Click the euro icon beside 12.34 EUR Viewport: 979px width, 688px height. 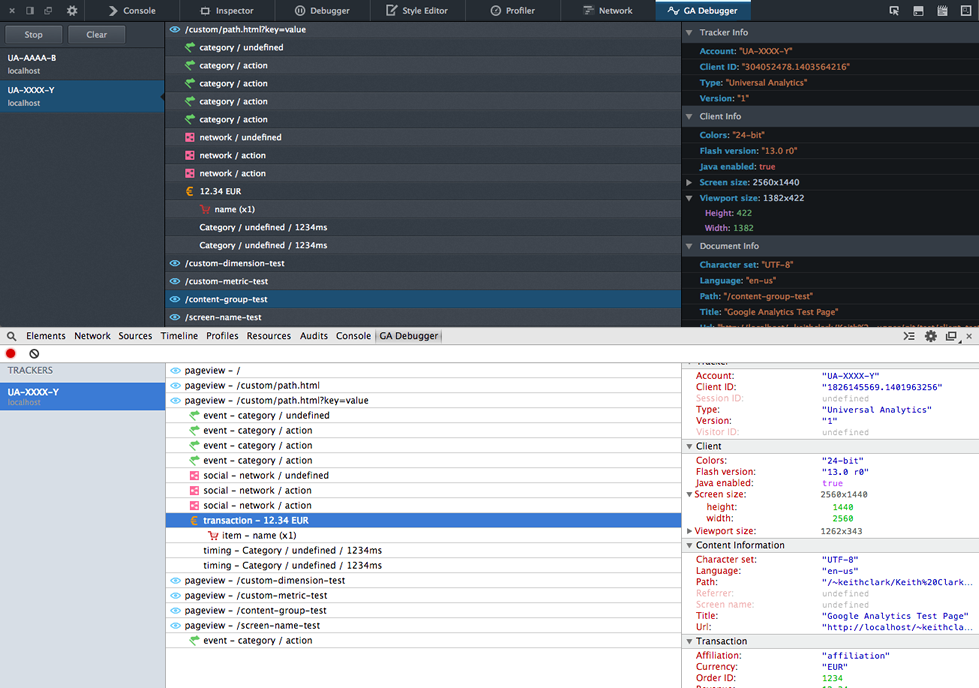tap(190, 192)
